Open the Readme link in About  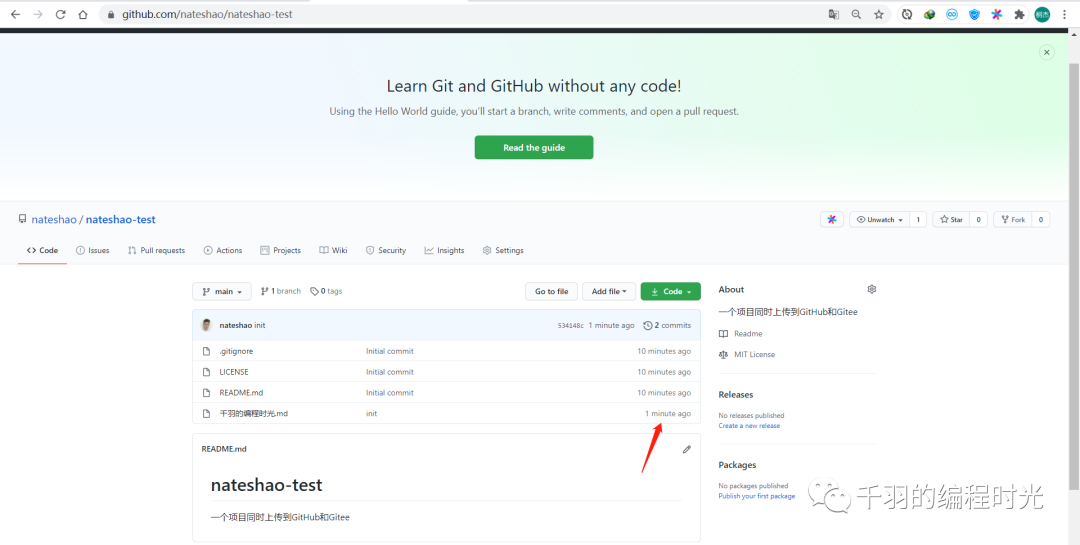coord(740,333)
